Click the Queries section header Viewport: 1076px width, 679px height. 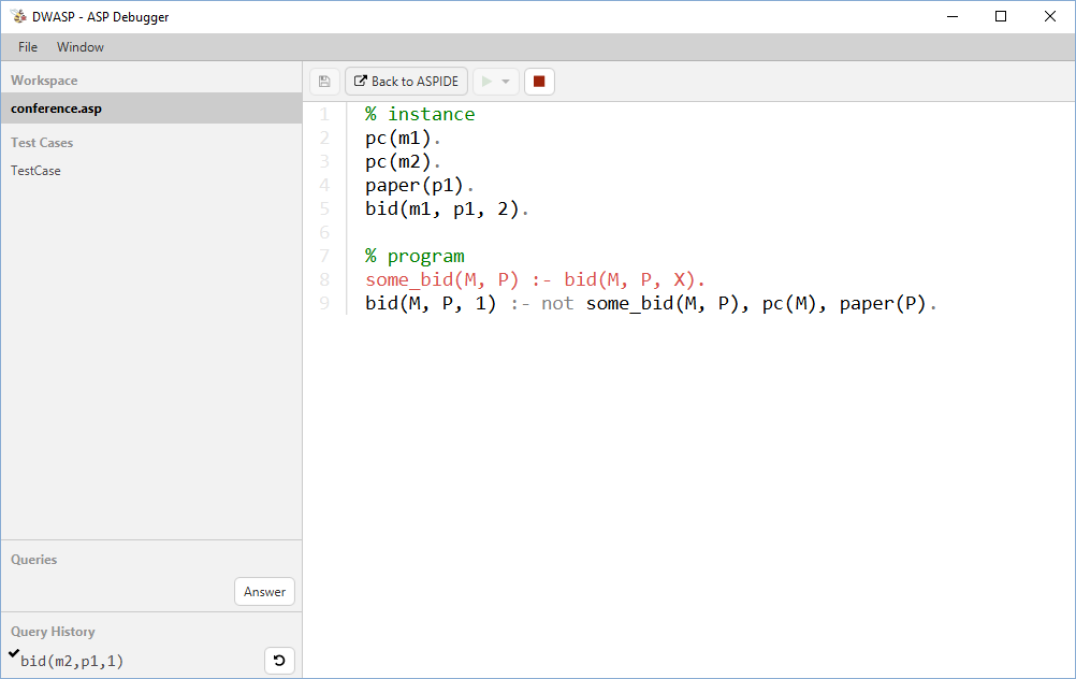pos(34,560)
